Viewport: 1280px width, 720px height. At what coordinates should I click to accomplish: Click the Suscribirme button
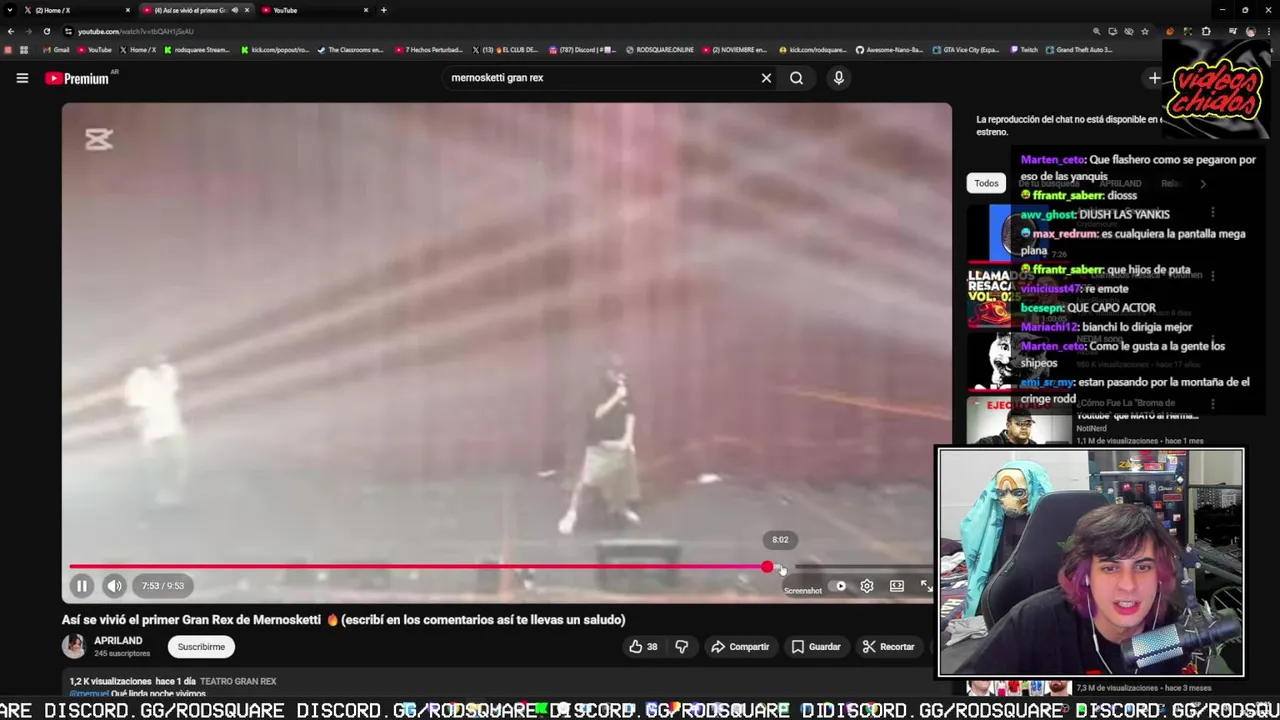pos(201,647)
